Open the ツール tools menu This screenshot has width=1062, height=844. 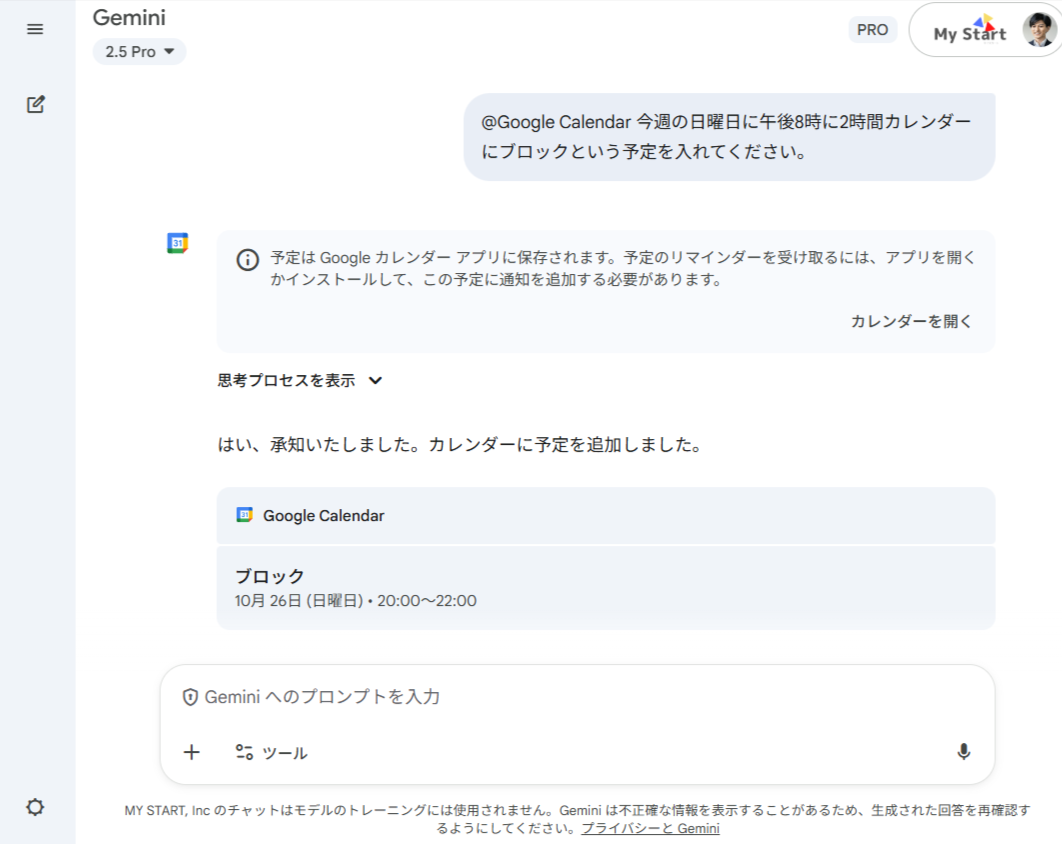(x=272, y=752)
